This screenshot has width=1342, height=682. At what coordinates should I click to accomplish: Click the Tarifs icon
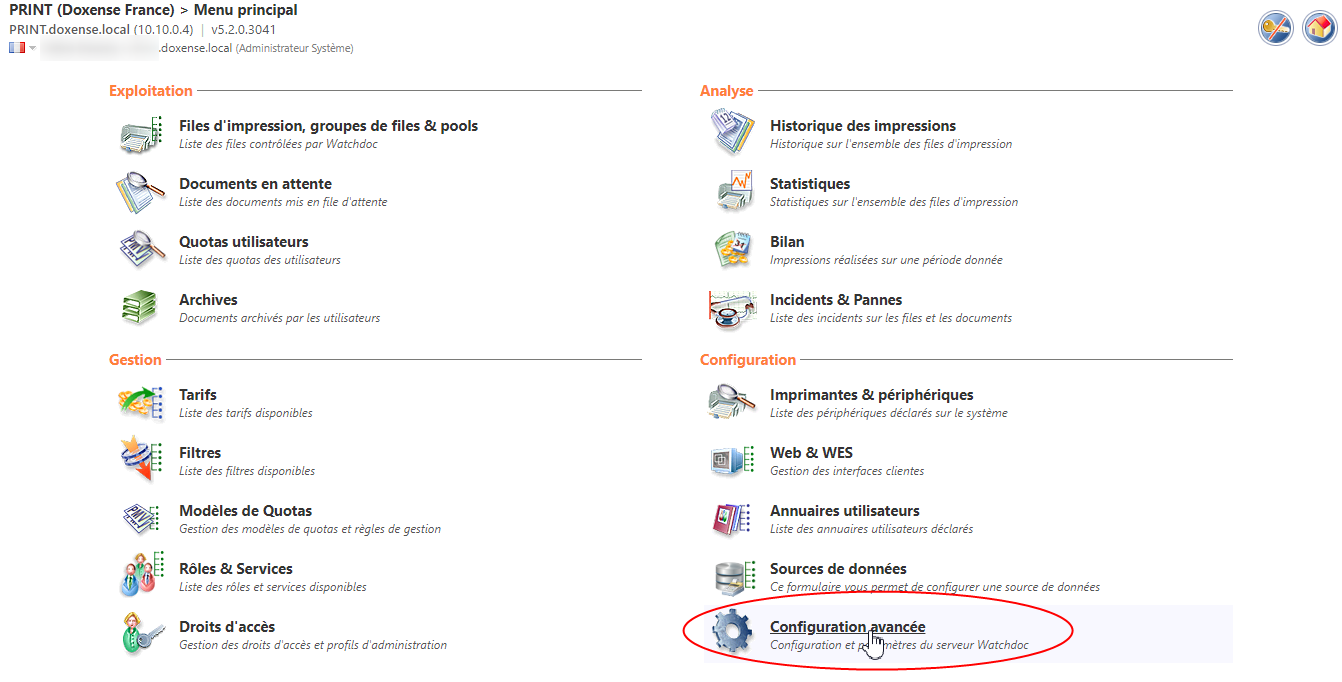[x=141, y=403]
